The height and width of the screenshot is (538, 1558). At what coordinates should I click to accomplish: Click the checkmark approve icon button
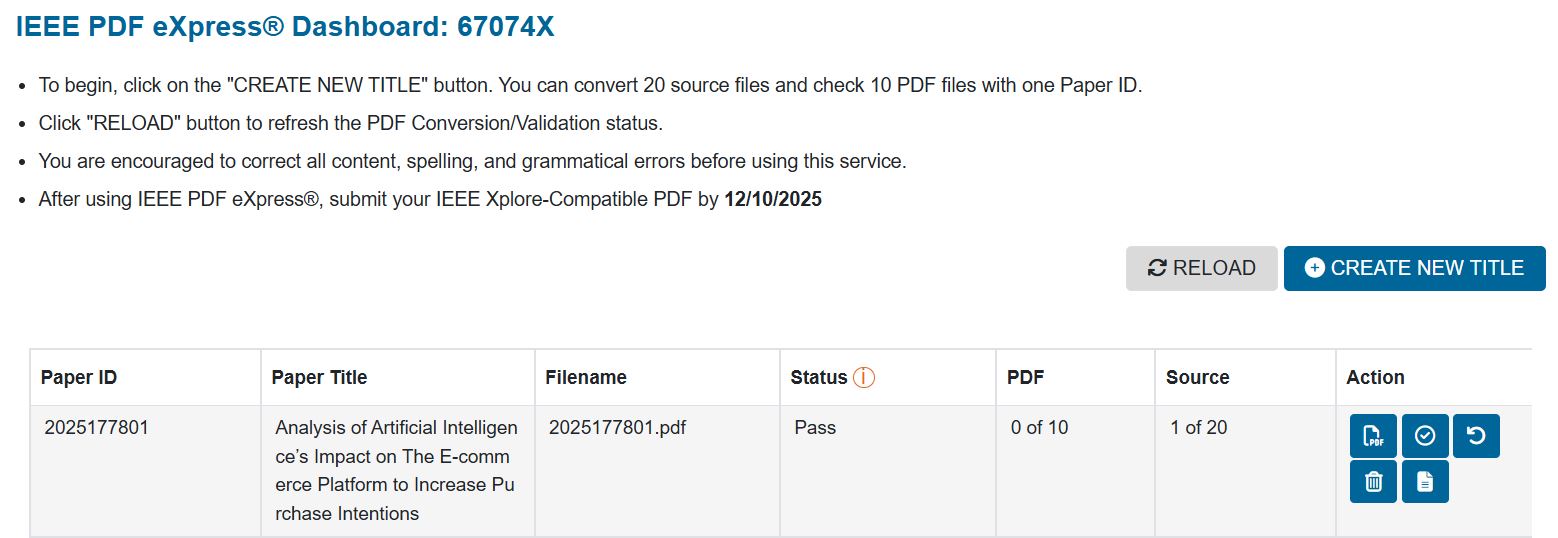point(1425,436)
